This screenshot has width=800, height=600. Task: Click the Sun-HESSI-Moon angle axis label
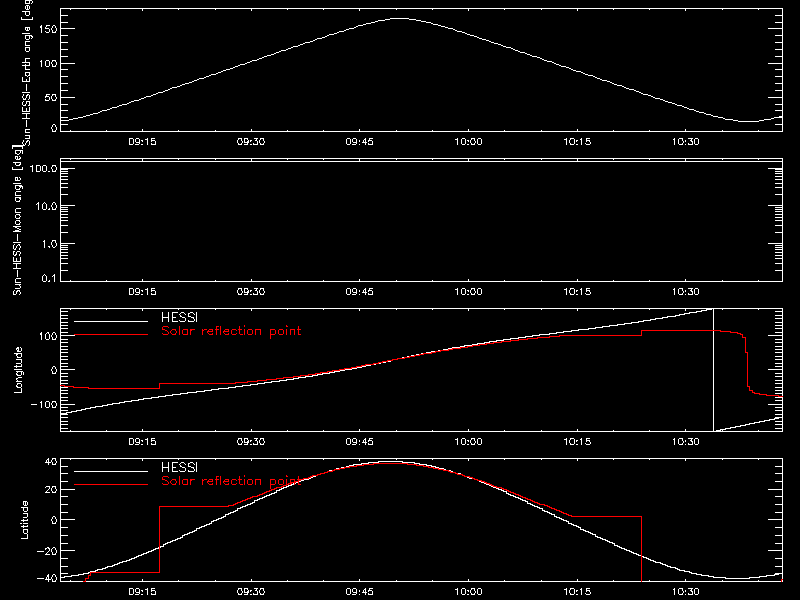(x=17, y=220)
